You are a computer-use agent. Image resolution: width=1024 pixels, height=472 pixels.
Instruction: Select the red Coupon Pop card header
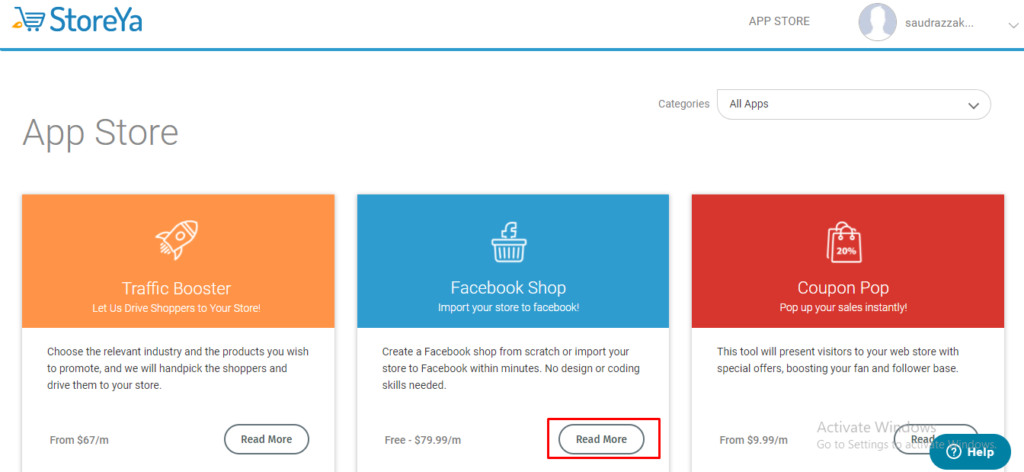(848, 261)
